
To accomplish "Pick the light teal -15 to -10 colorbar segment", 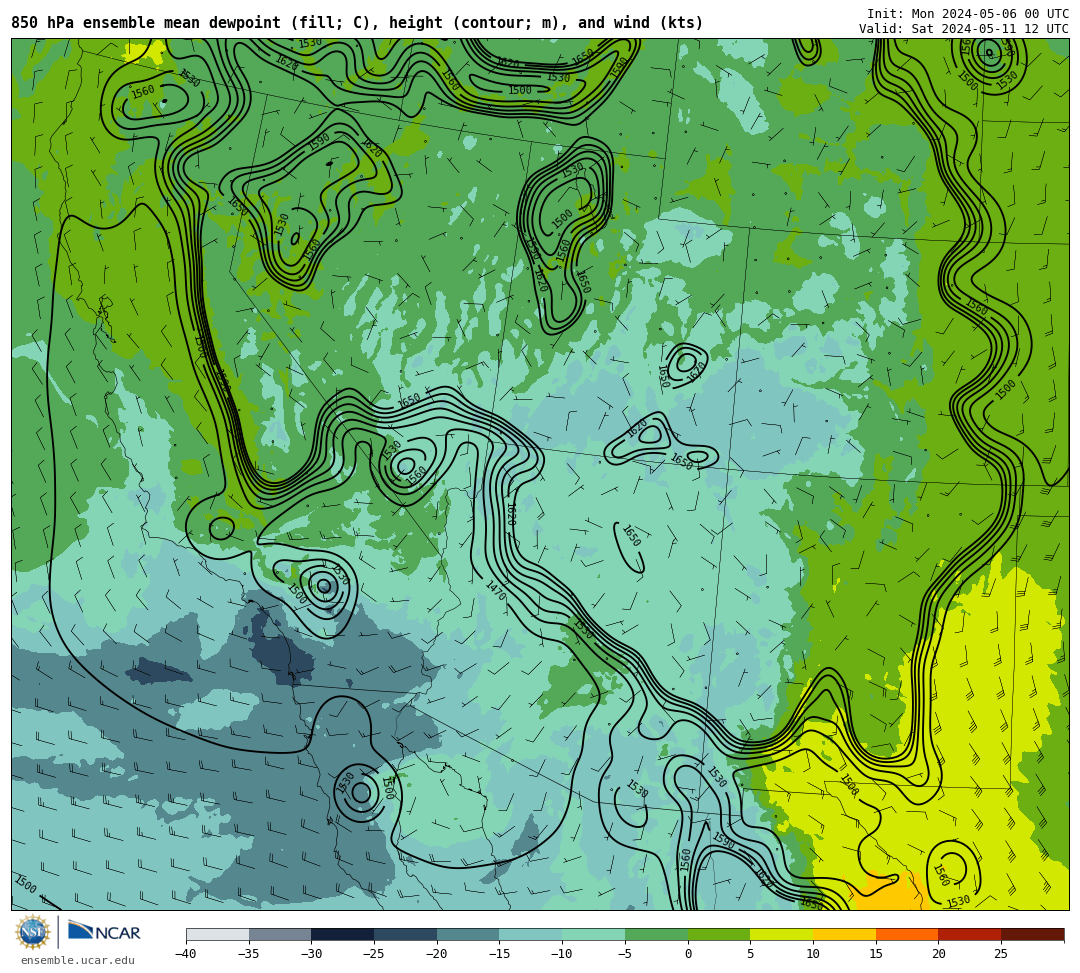I will click(531, 934).
